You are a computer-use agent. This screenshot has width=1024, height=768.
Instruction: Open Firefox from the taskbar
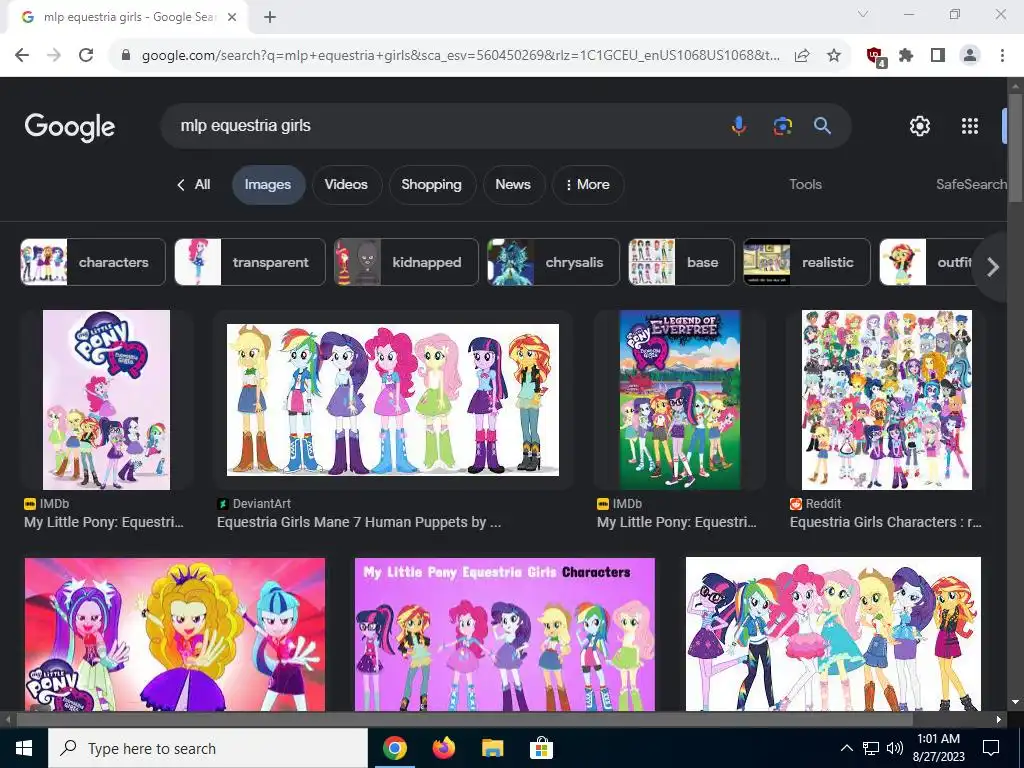(444, 748)
